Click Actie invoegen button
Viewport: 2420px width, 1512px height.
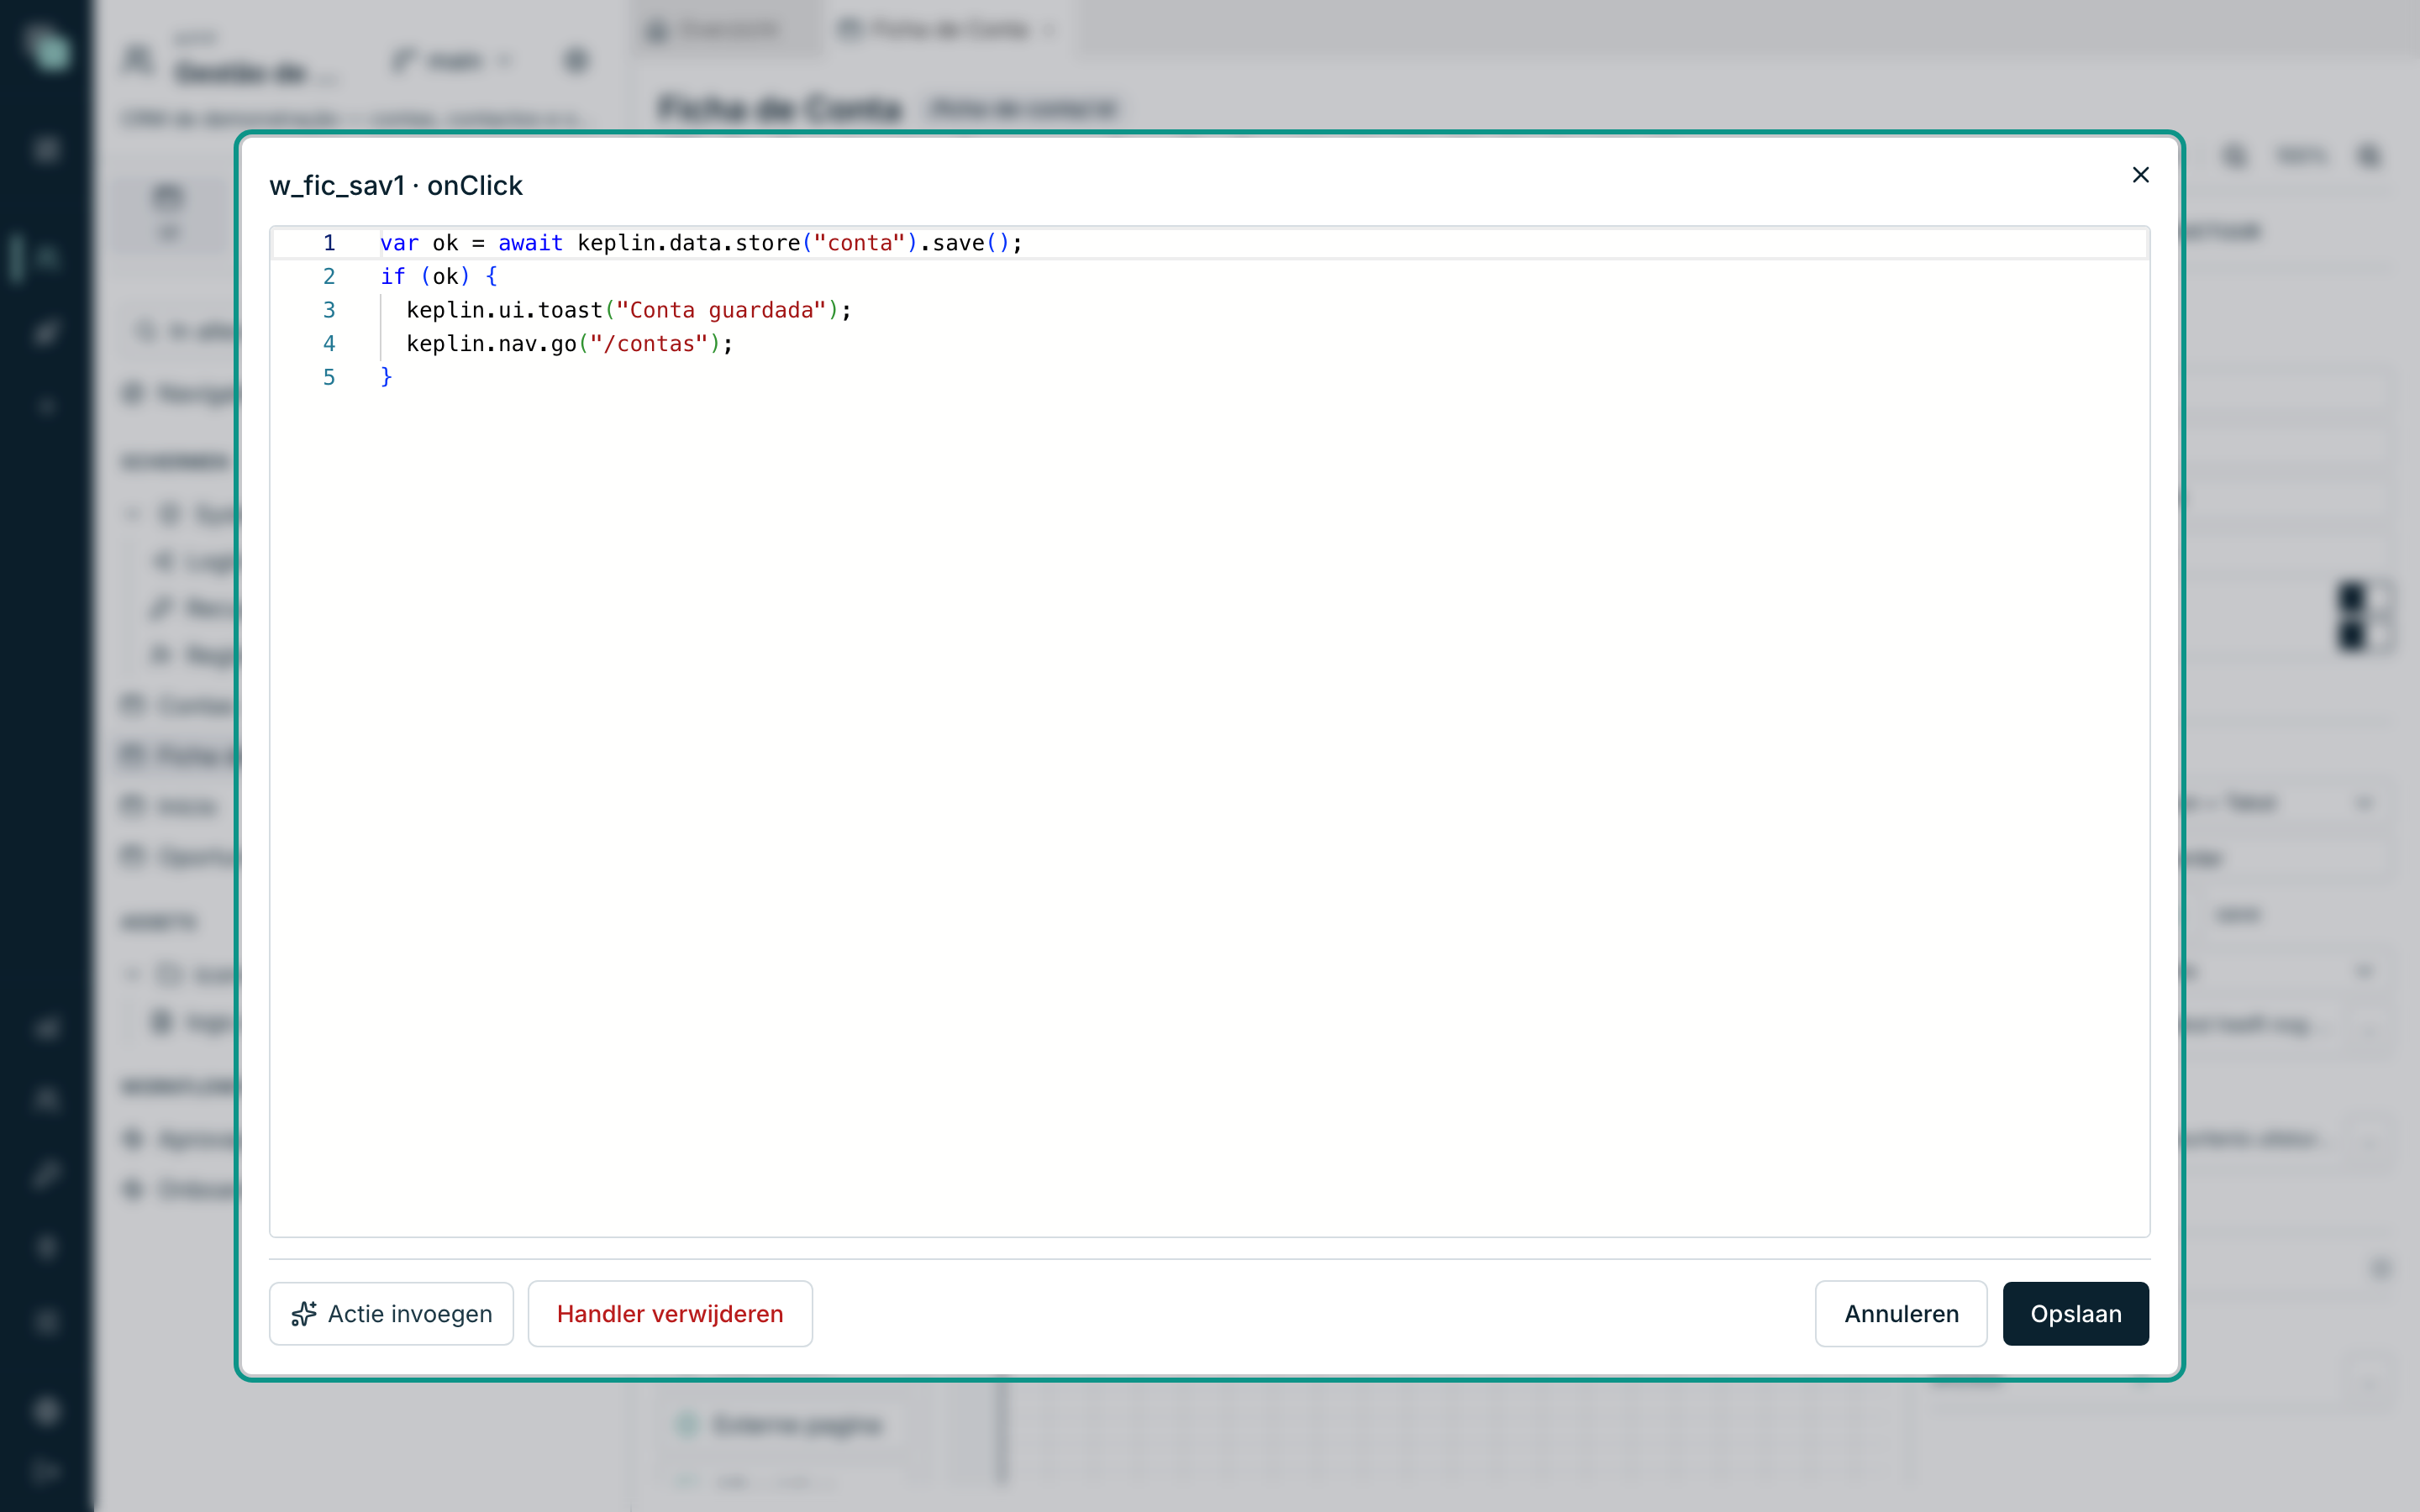pos(391,1313)
